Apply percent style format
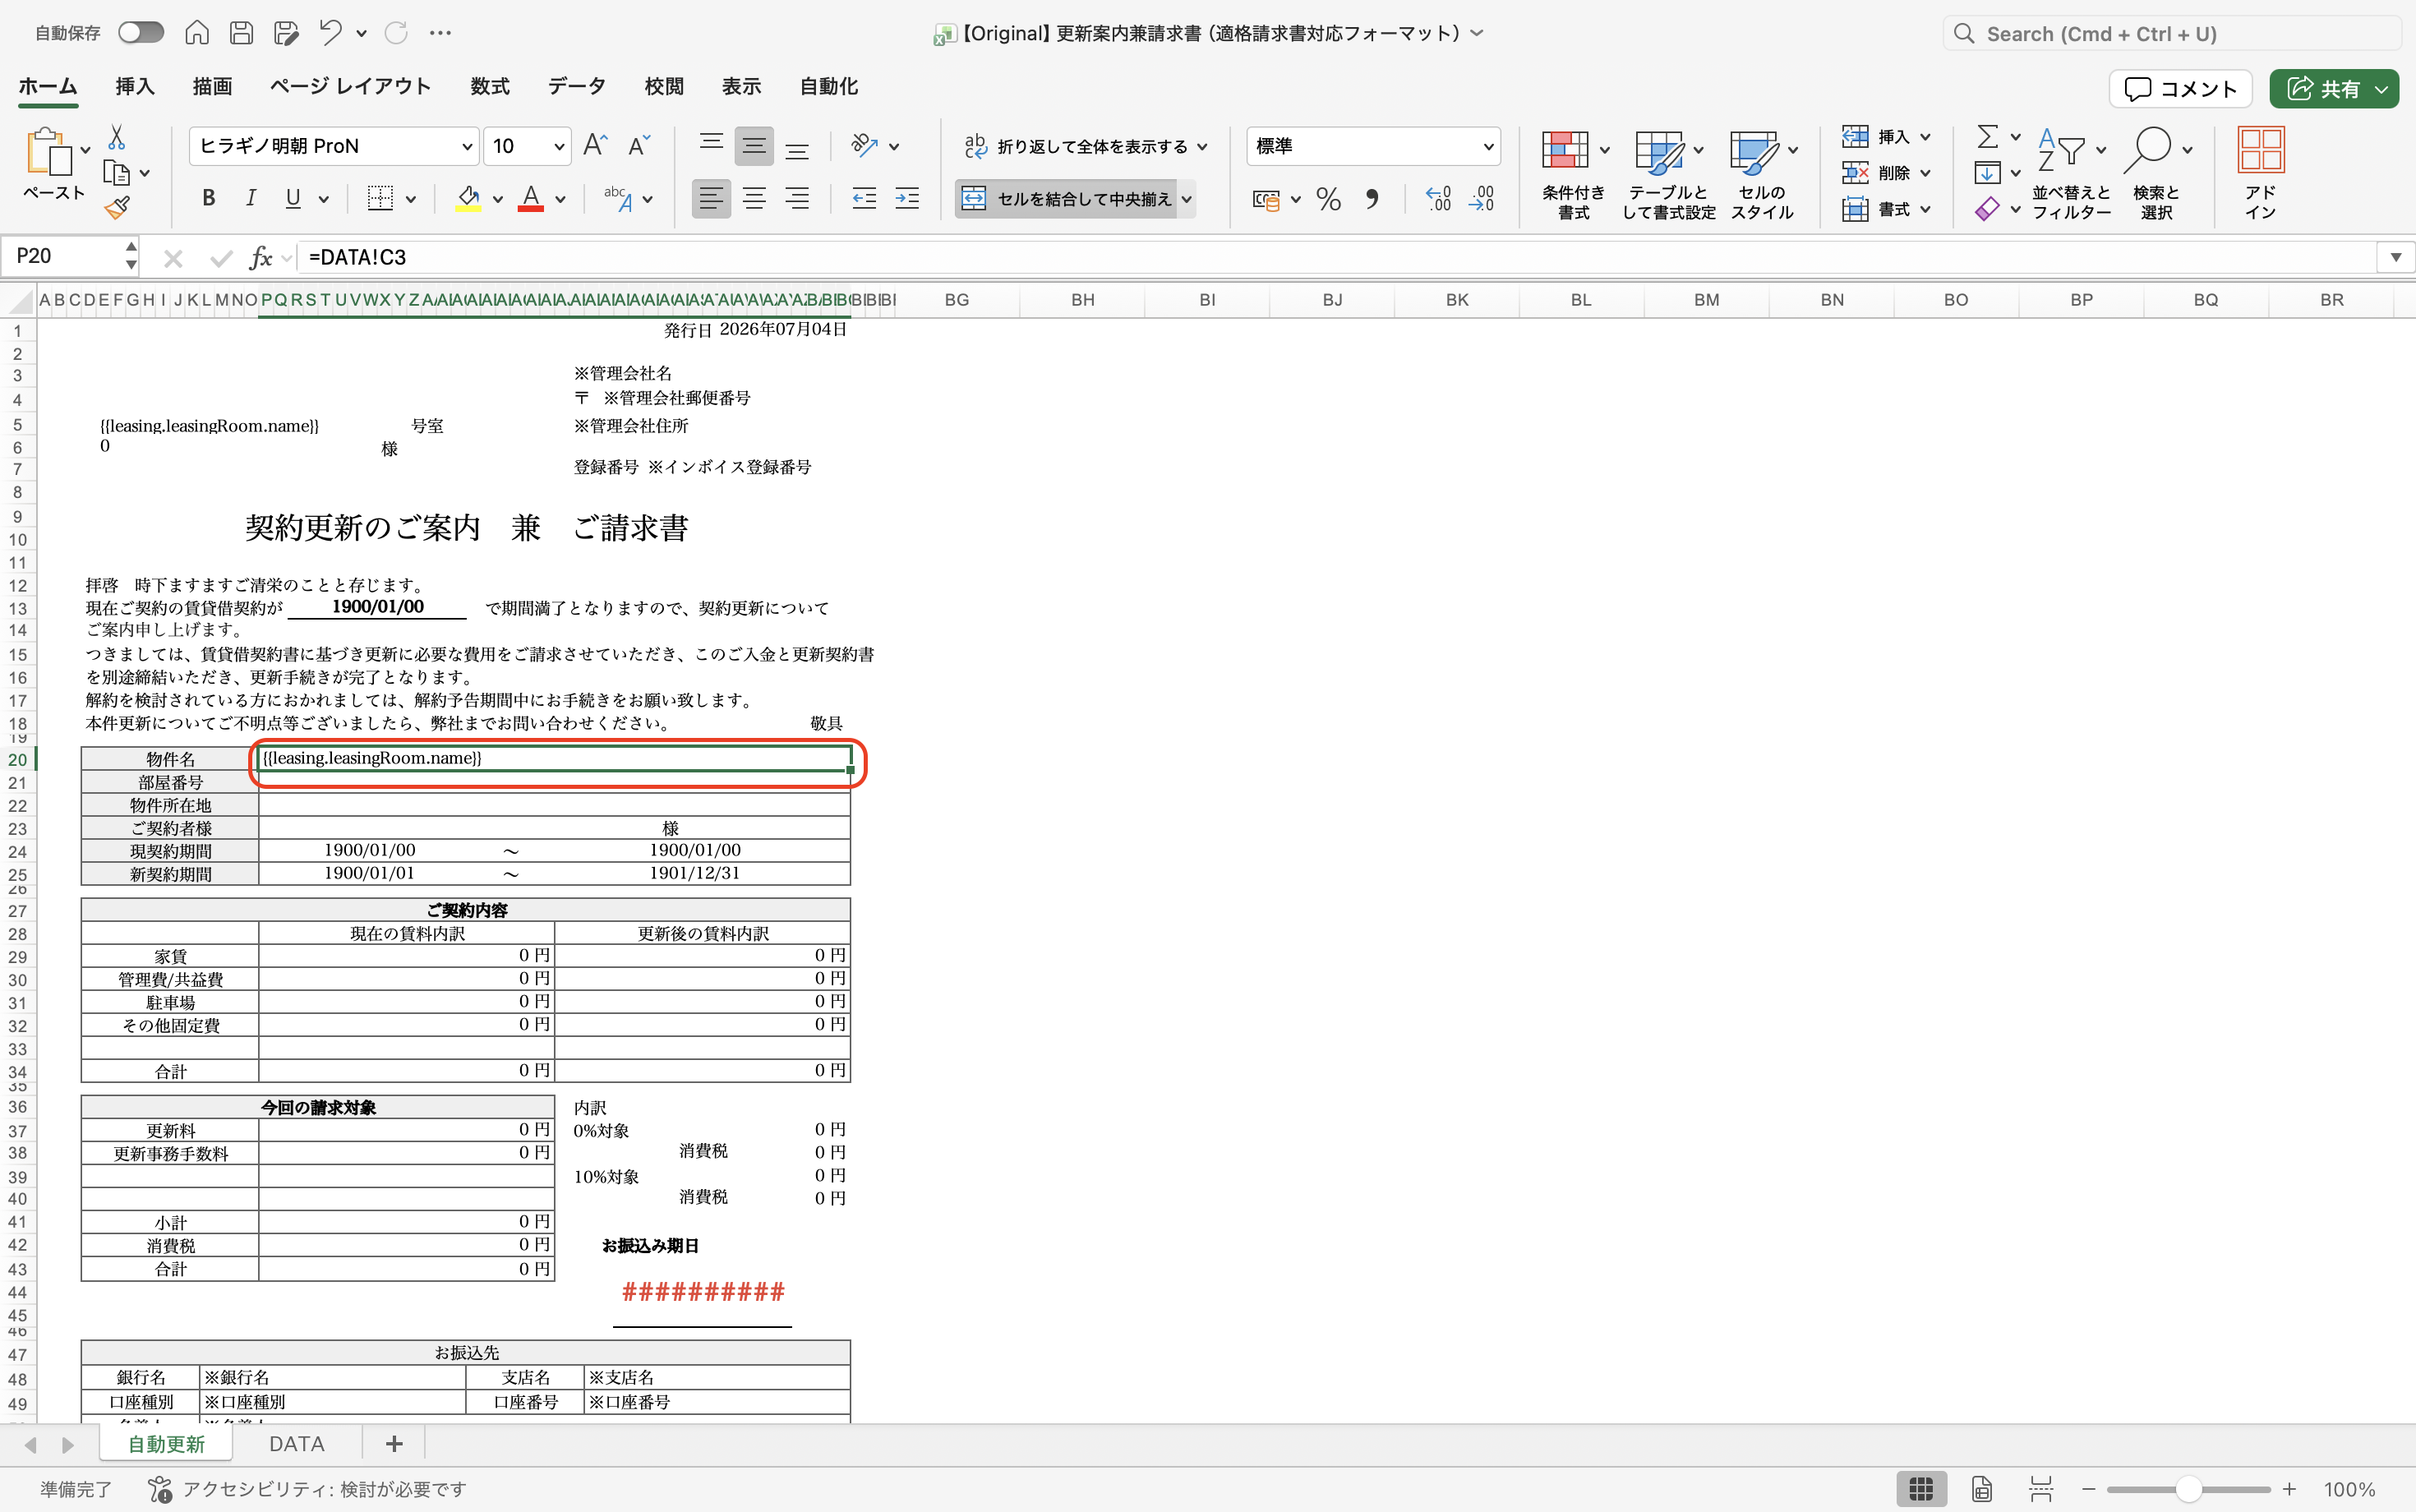The image size is (2416, 1512). (x=1328, y=199)
